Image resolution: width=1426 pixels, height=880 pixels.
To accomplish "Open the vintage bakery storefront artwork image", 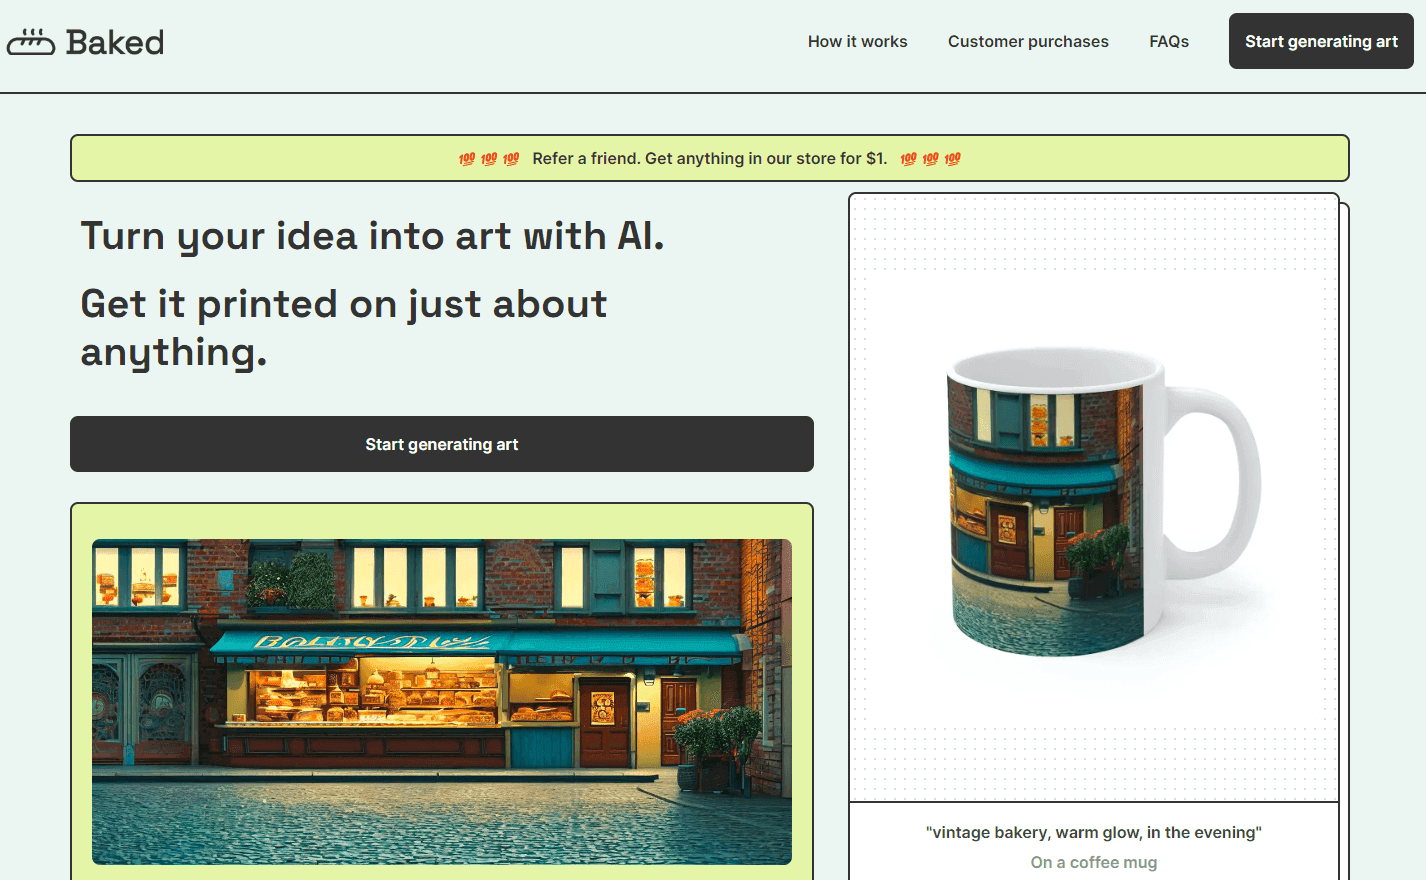I will [x=442, y=702].
